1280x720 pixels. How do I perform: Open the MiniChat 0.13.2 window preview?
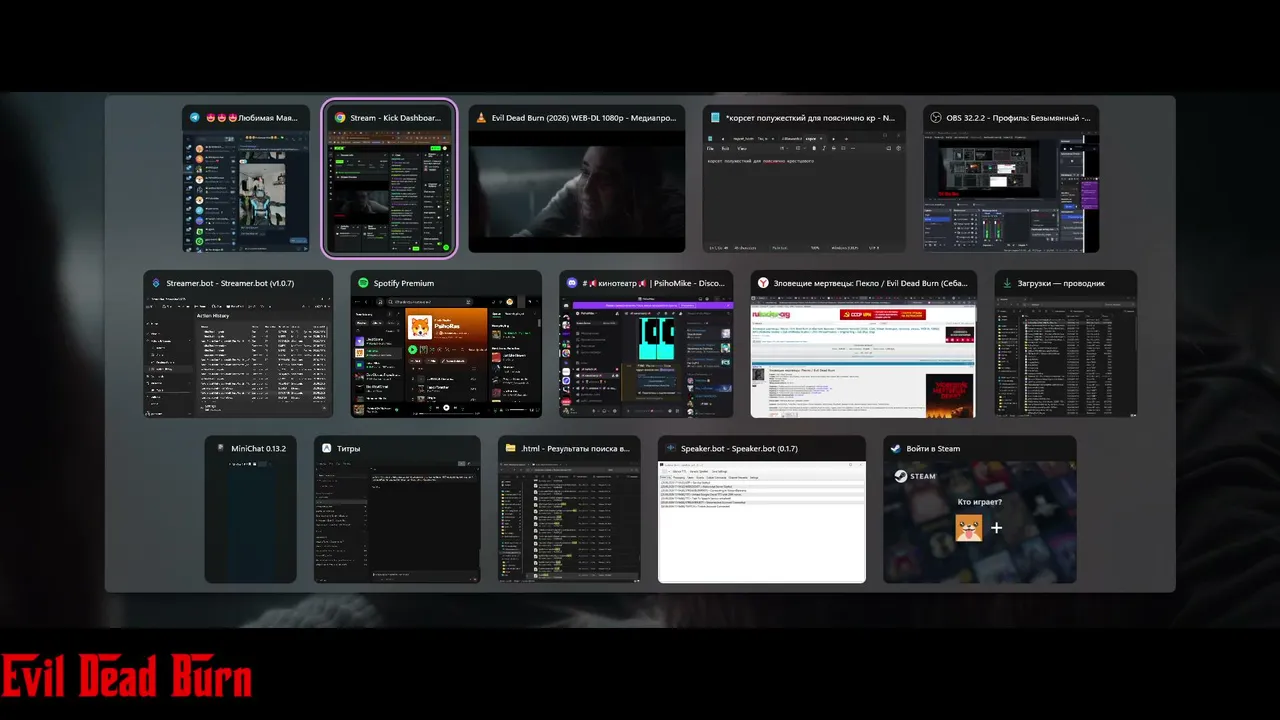pyautogui.click(x=251, y=523)
